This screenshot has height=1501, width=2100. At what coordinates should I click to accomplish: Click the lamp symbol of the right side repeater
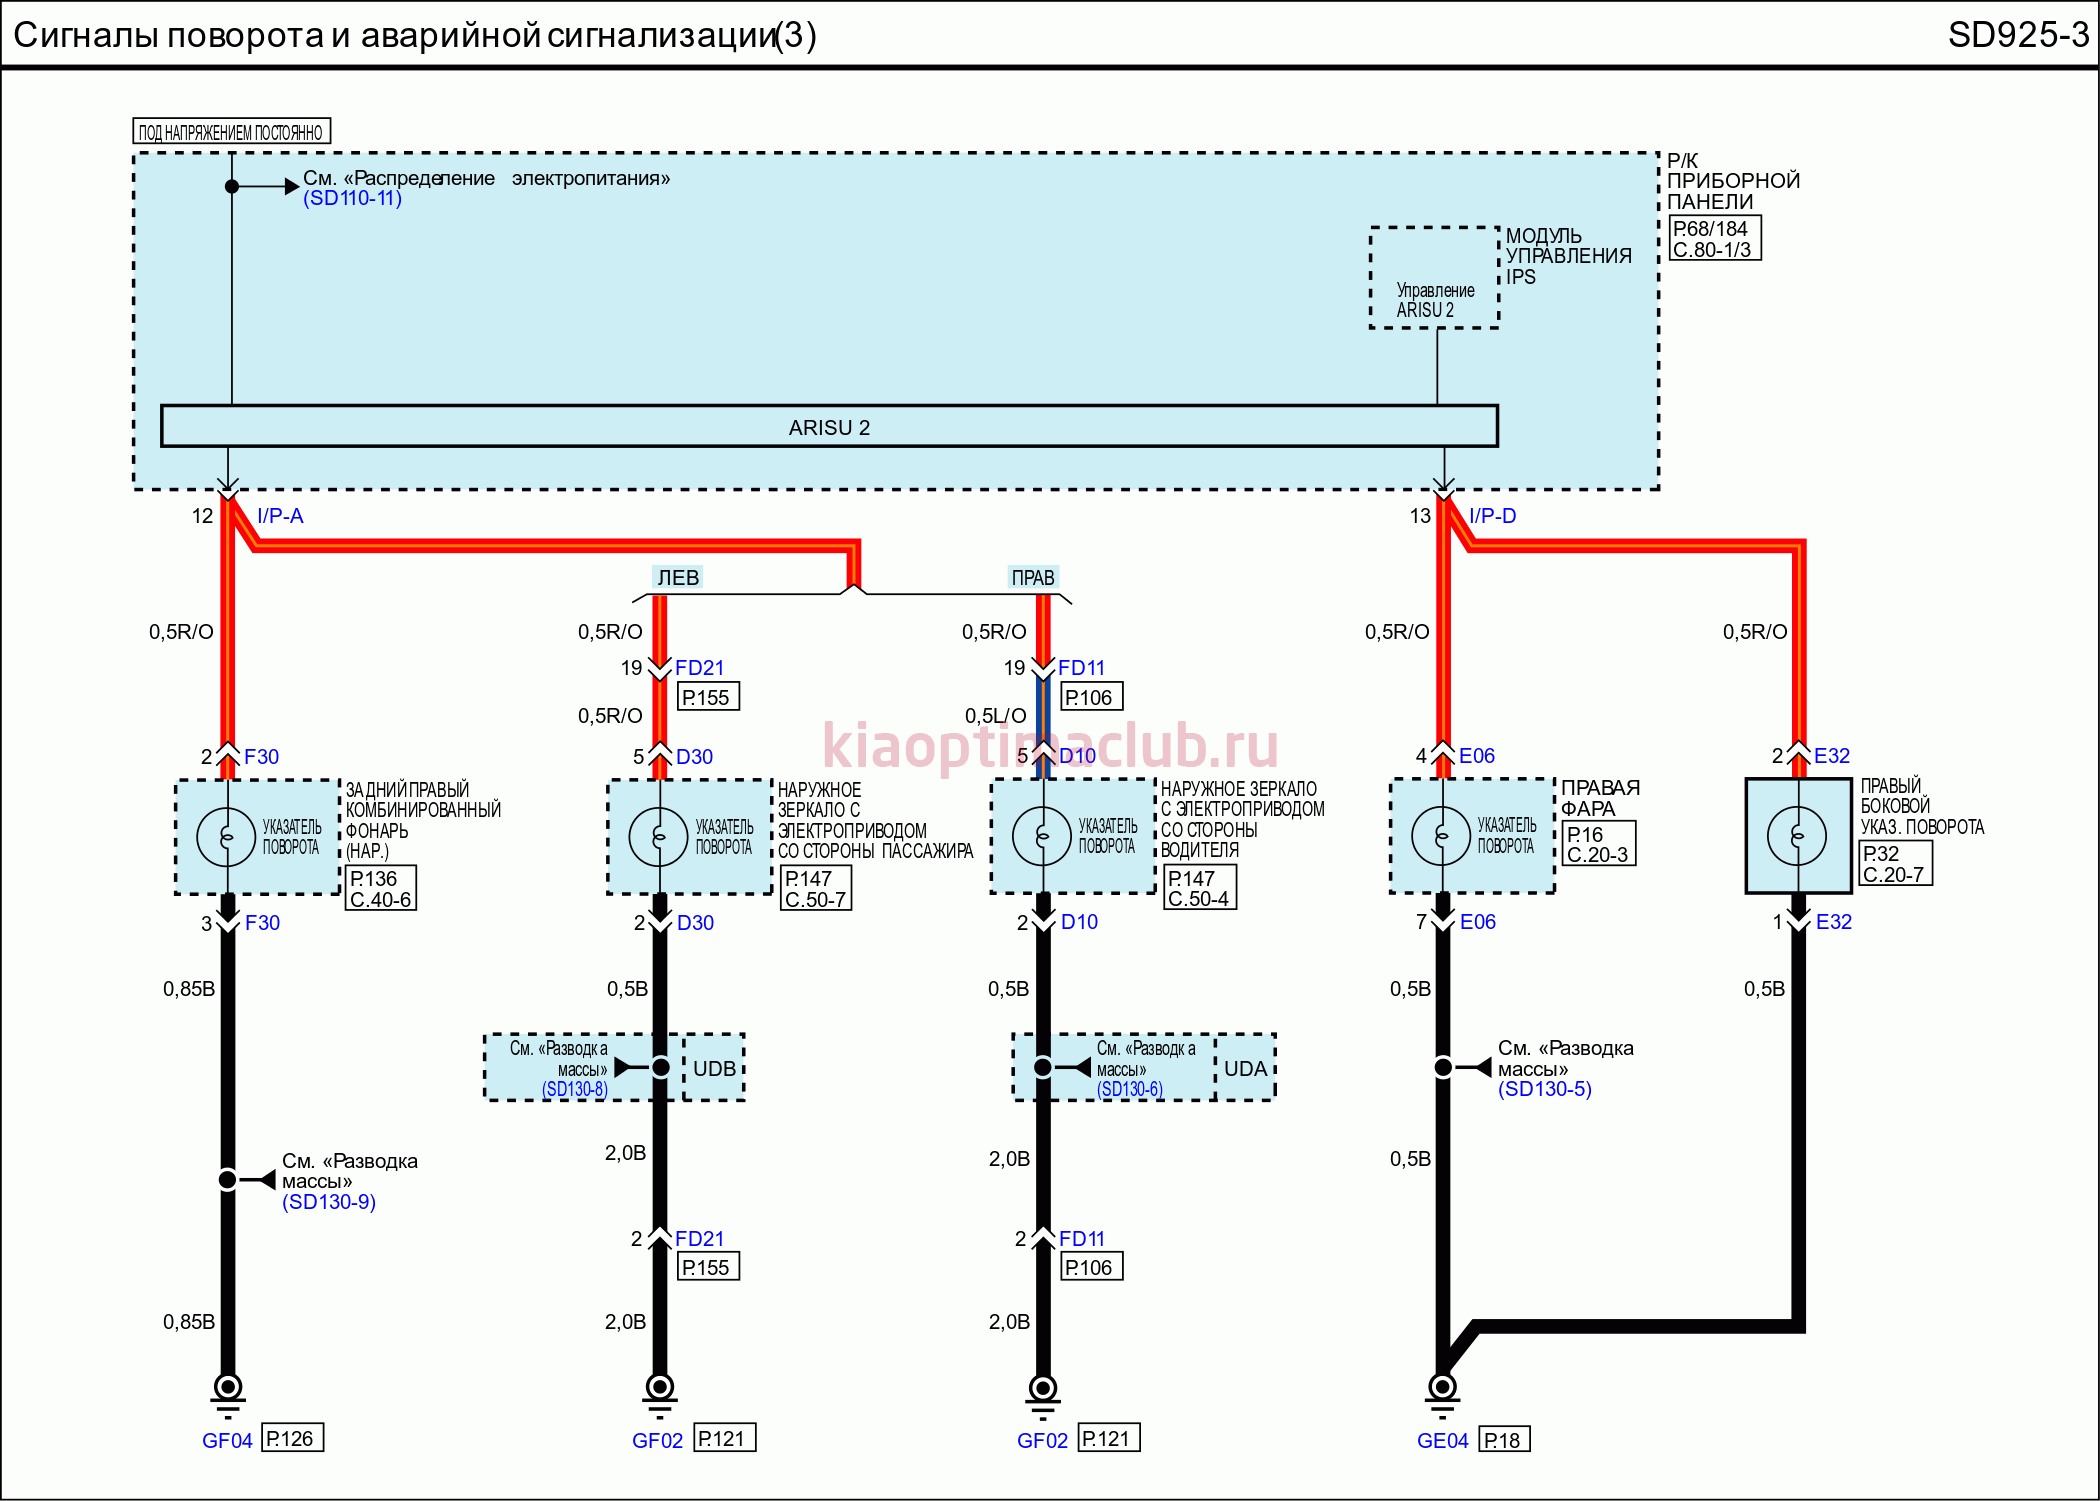(x=1797, y=835)
